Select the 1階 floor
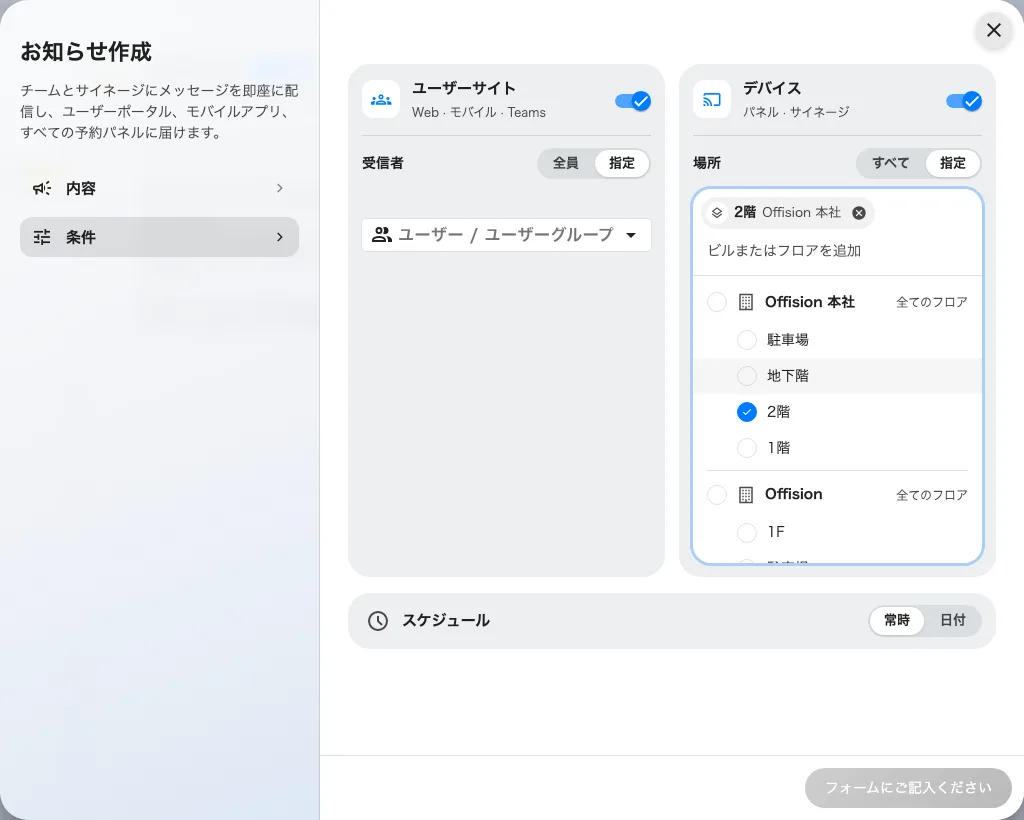Image resolution: width=1024 pixels, height=820 pixels. pyautogui.click(x=747, y=447)
